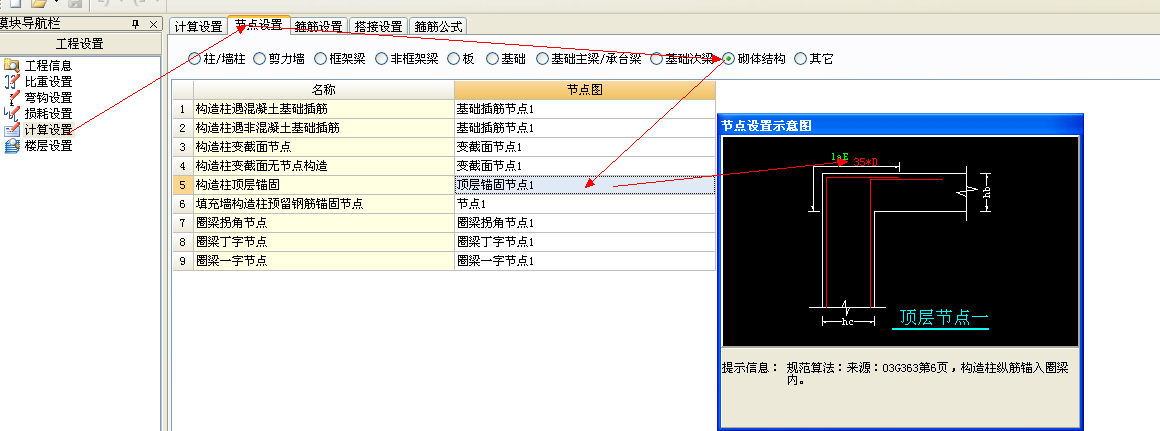Click the 比重设置 icon

point(12,81)
